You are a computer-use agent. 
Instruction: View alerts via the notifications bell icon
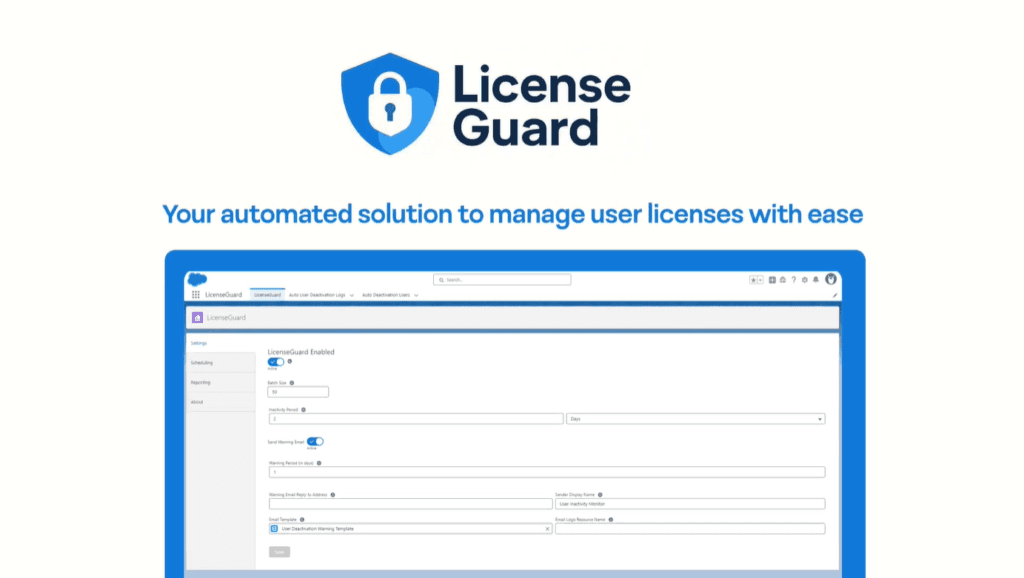pyautogui.click(x=816, y=280)
